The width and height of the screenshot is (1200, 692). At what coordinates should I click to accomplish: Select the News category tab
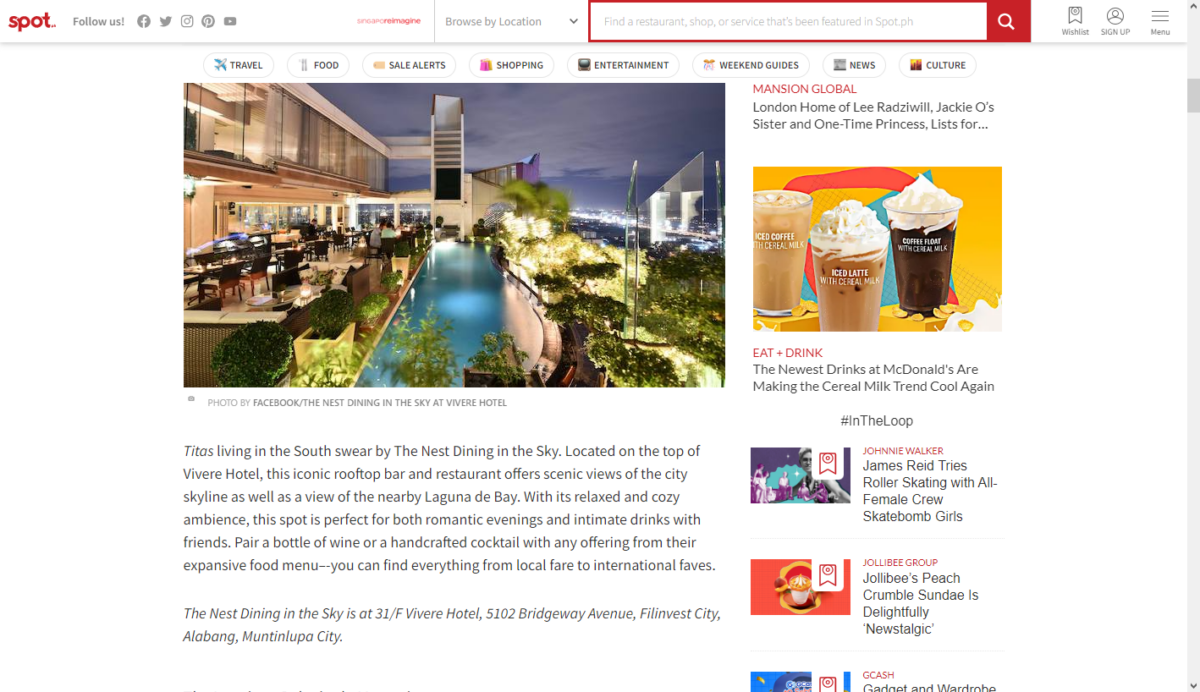pos(854,65)
